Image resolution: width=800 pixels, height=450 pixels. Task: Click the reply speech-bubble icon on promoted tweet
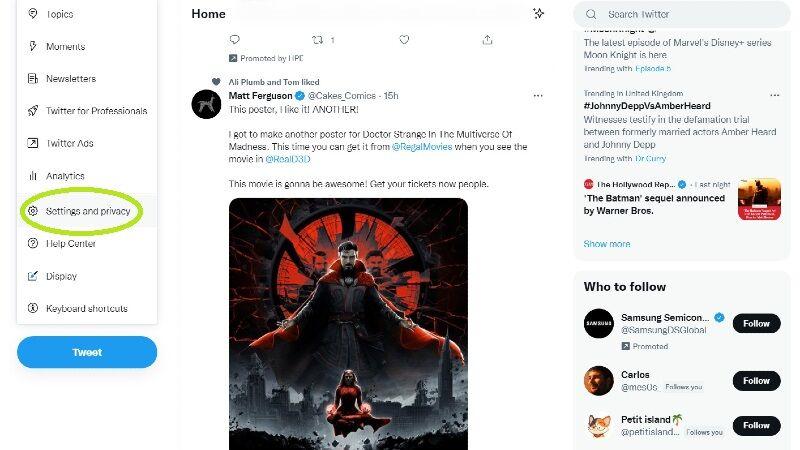(x=235, y=39)
